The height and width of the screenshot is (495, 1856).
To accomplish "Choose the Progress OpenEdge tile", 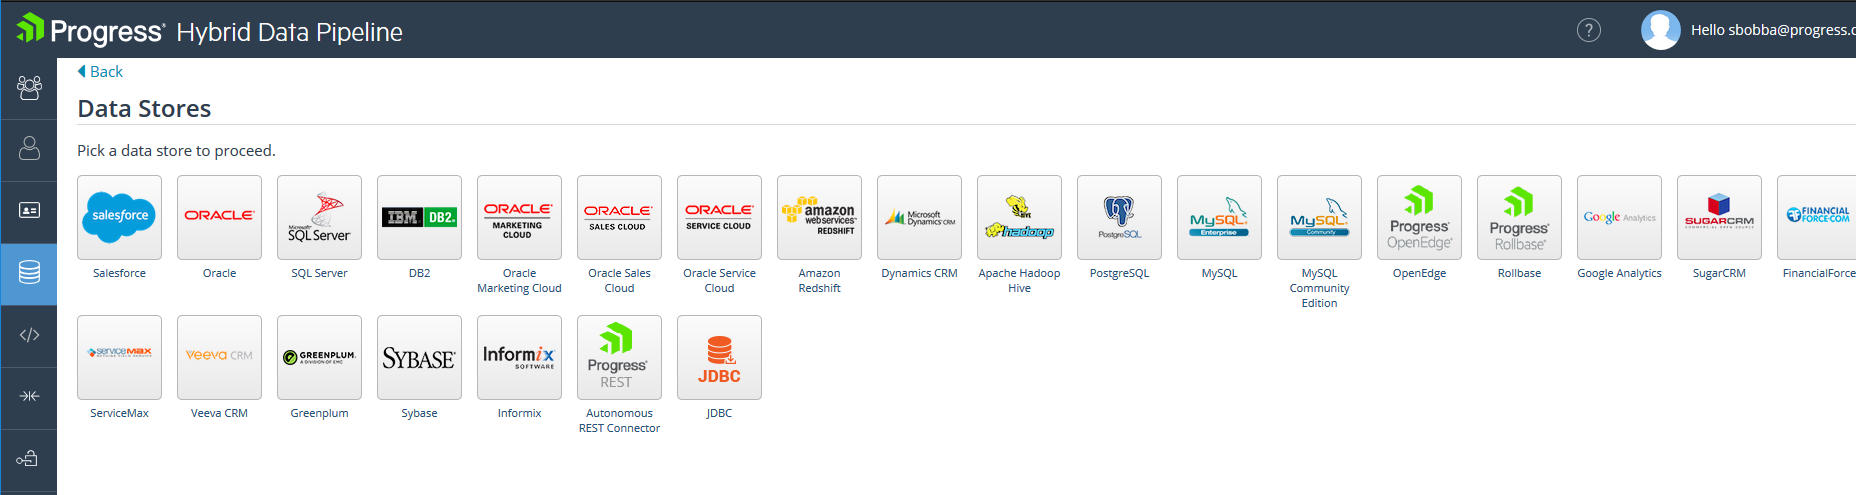I will pyautogui.click(x=1419, y=217).
